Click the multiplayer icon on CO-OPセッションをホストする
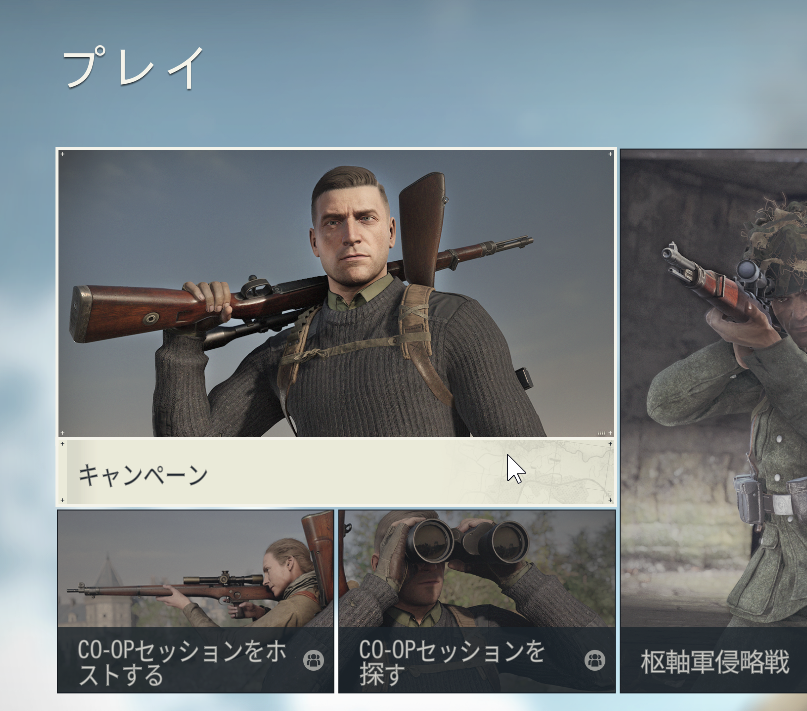The image size is (807, 711). 313,660
